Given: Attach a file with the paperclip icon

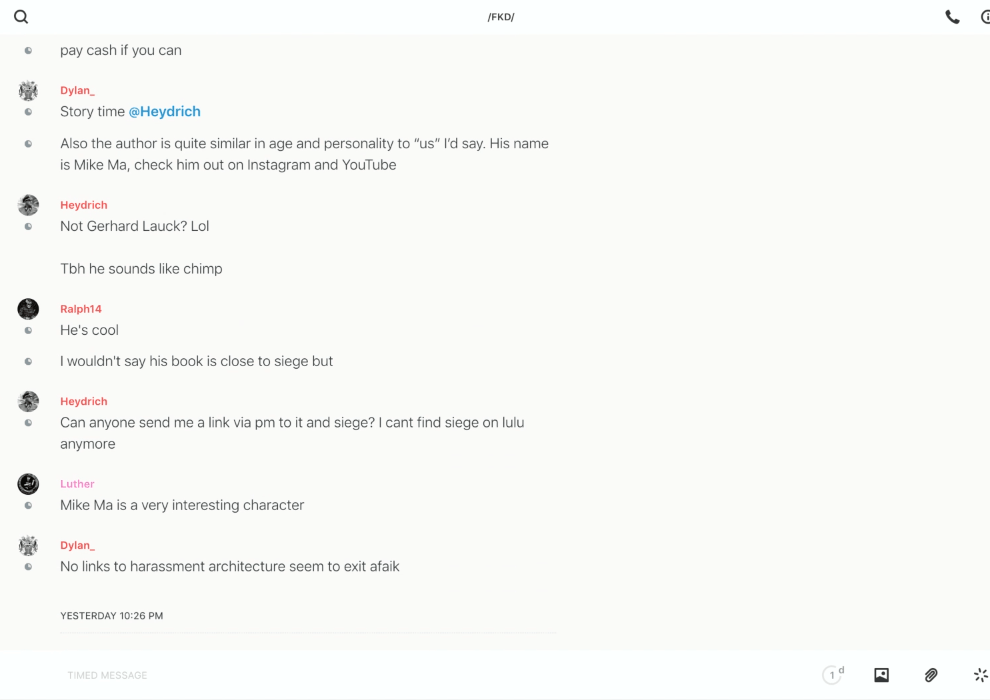Looking at the screenshot, I should 931,675.
